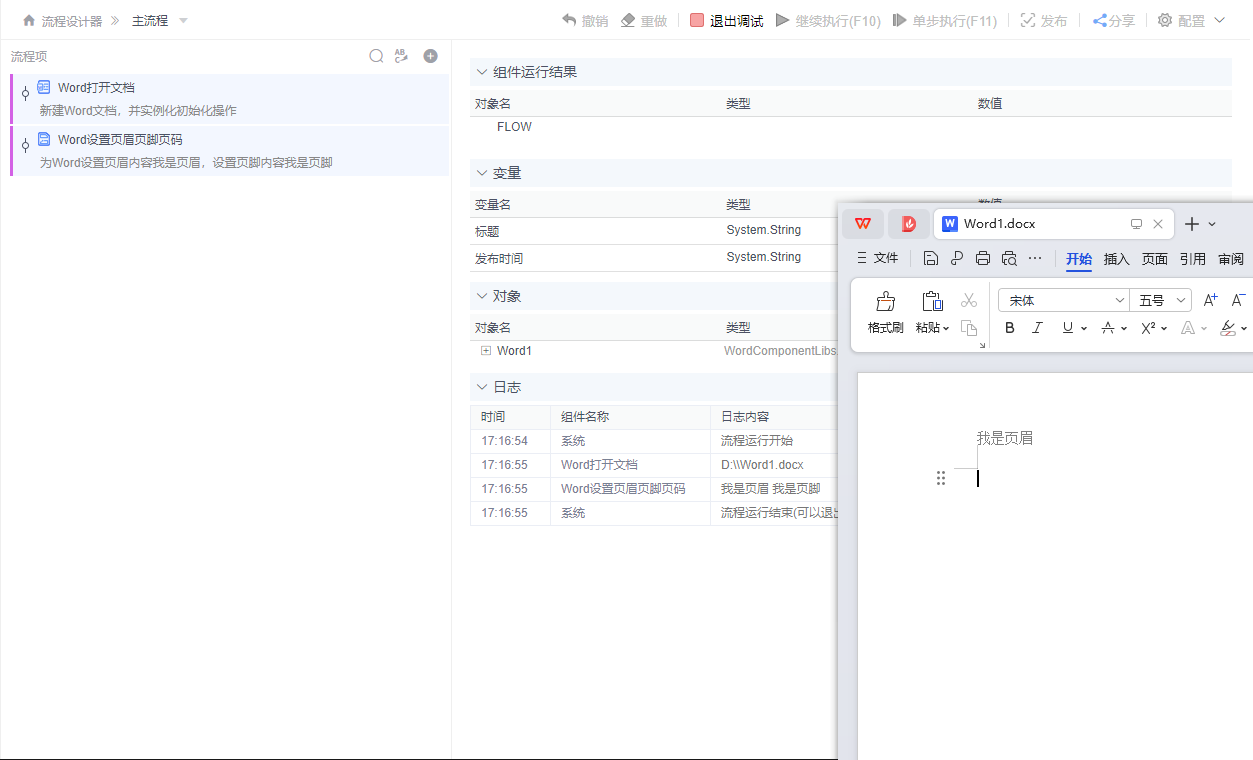
Task: Open the search icon in 流程项 panel
Action: pos(376,56)
